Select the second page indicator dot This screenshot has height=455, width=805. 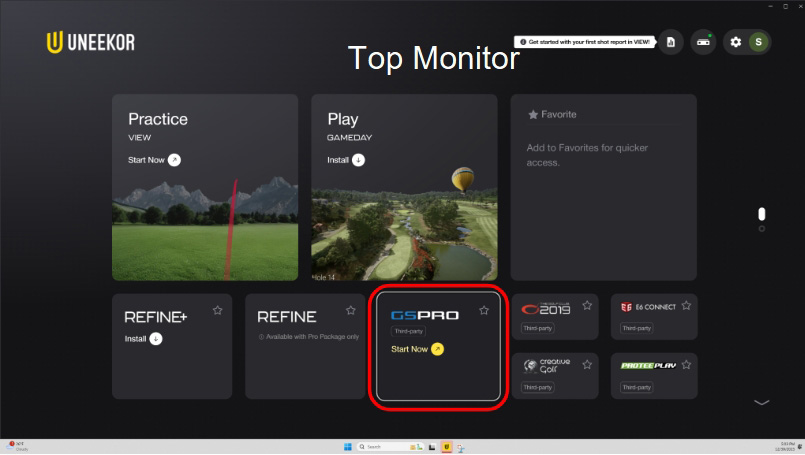point(762,229)
